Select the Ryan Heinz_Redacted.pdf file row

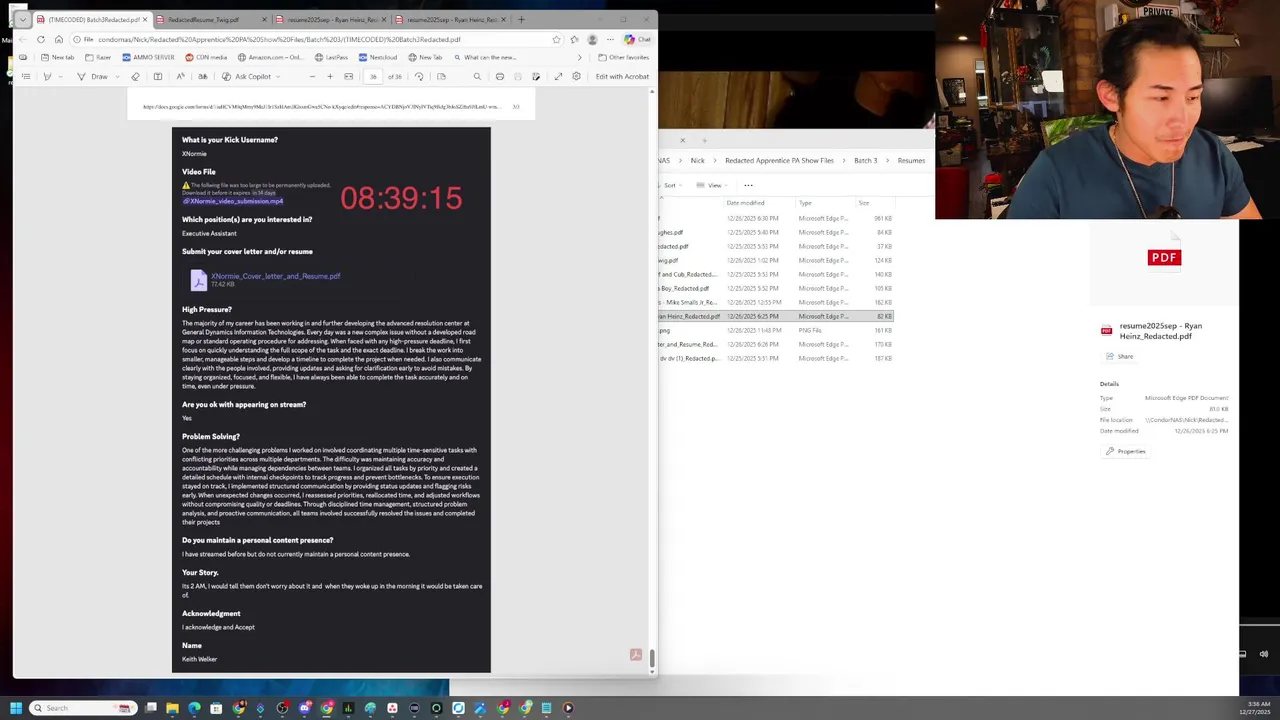pyautogui.click(x=775, y=316)
